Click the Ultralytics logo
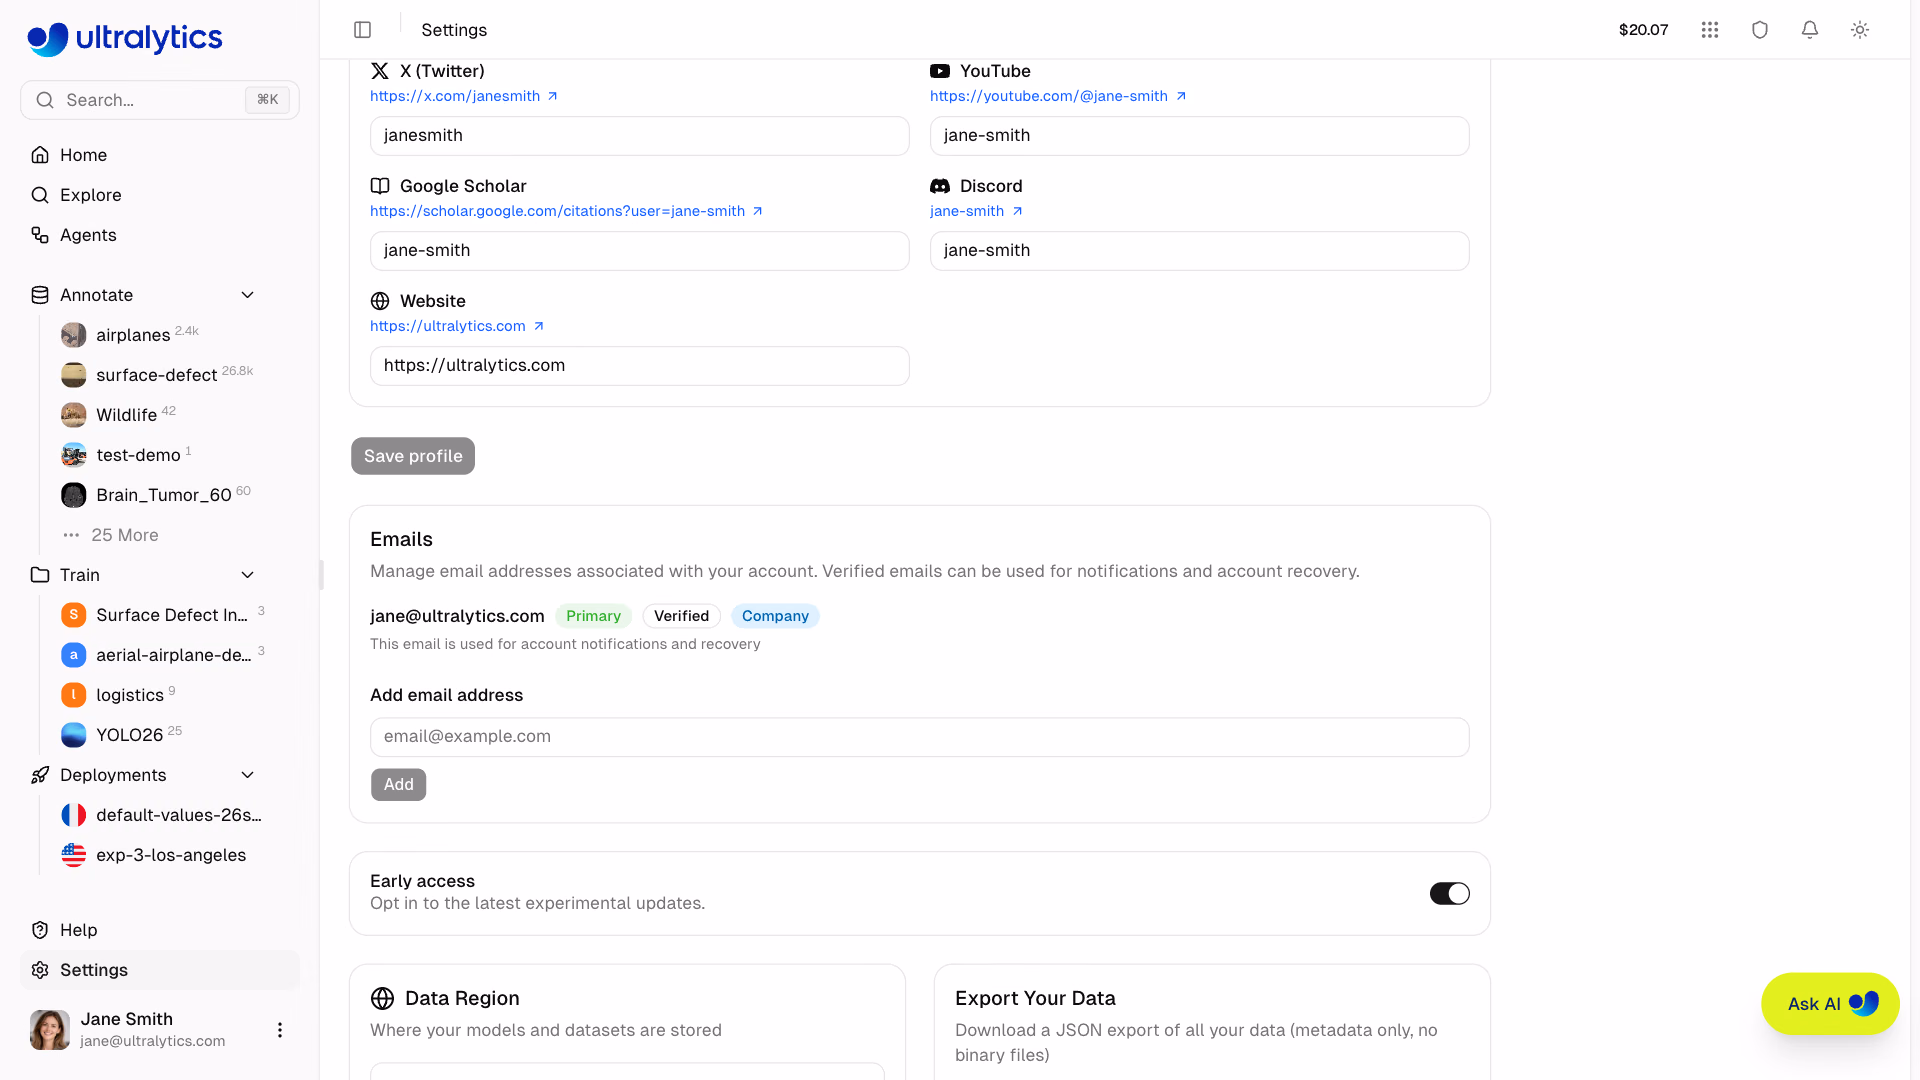1920x1080 pixels. pos(125,38)
